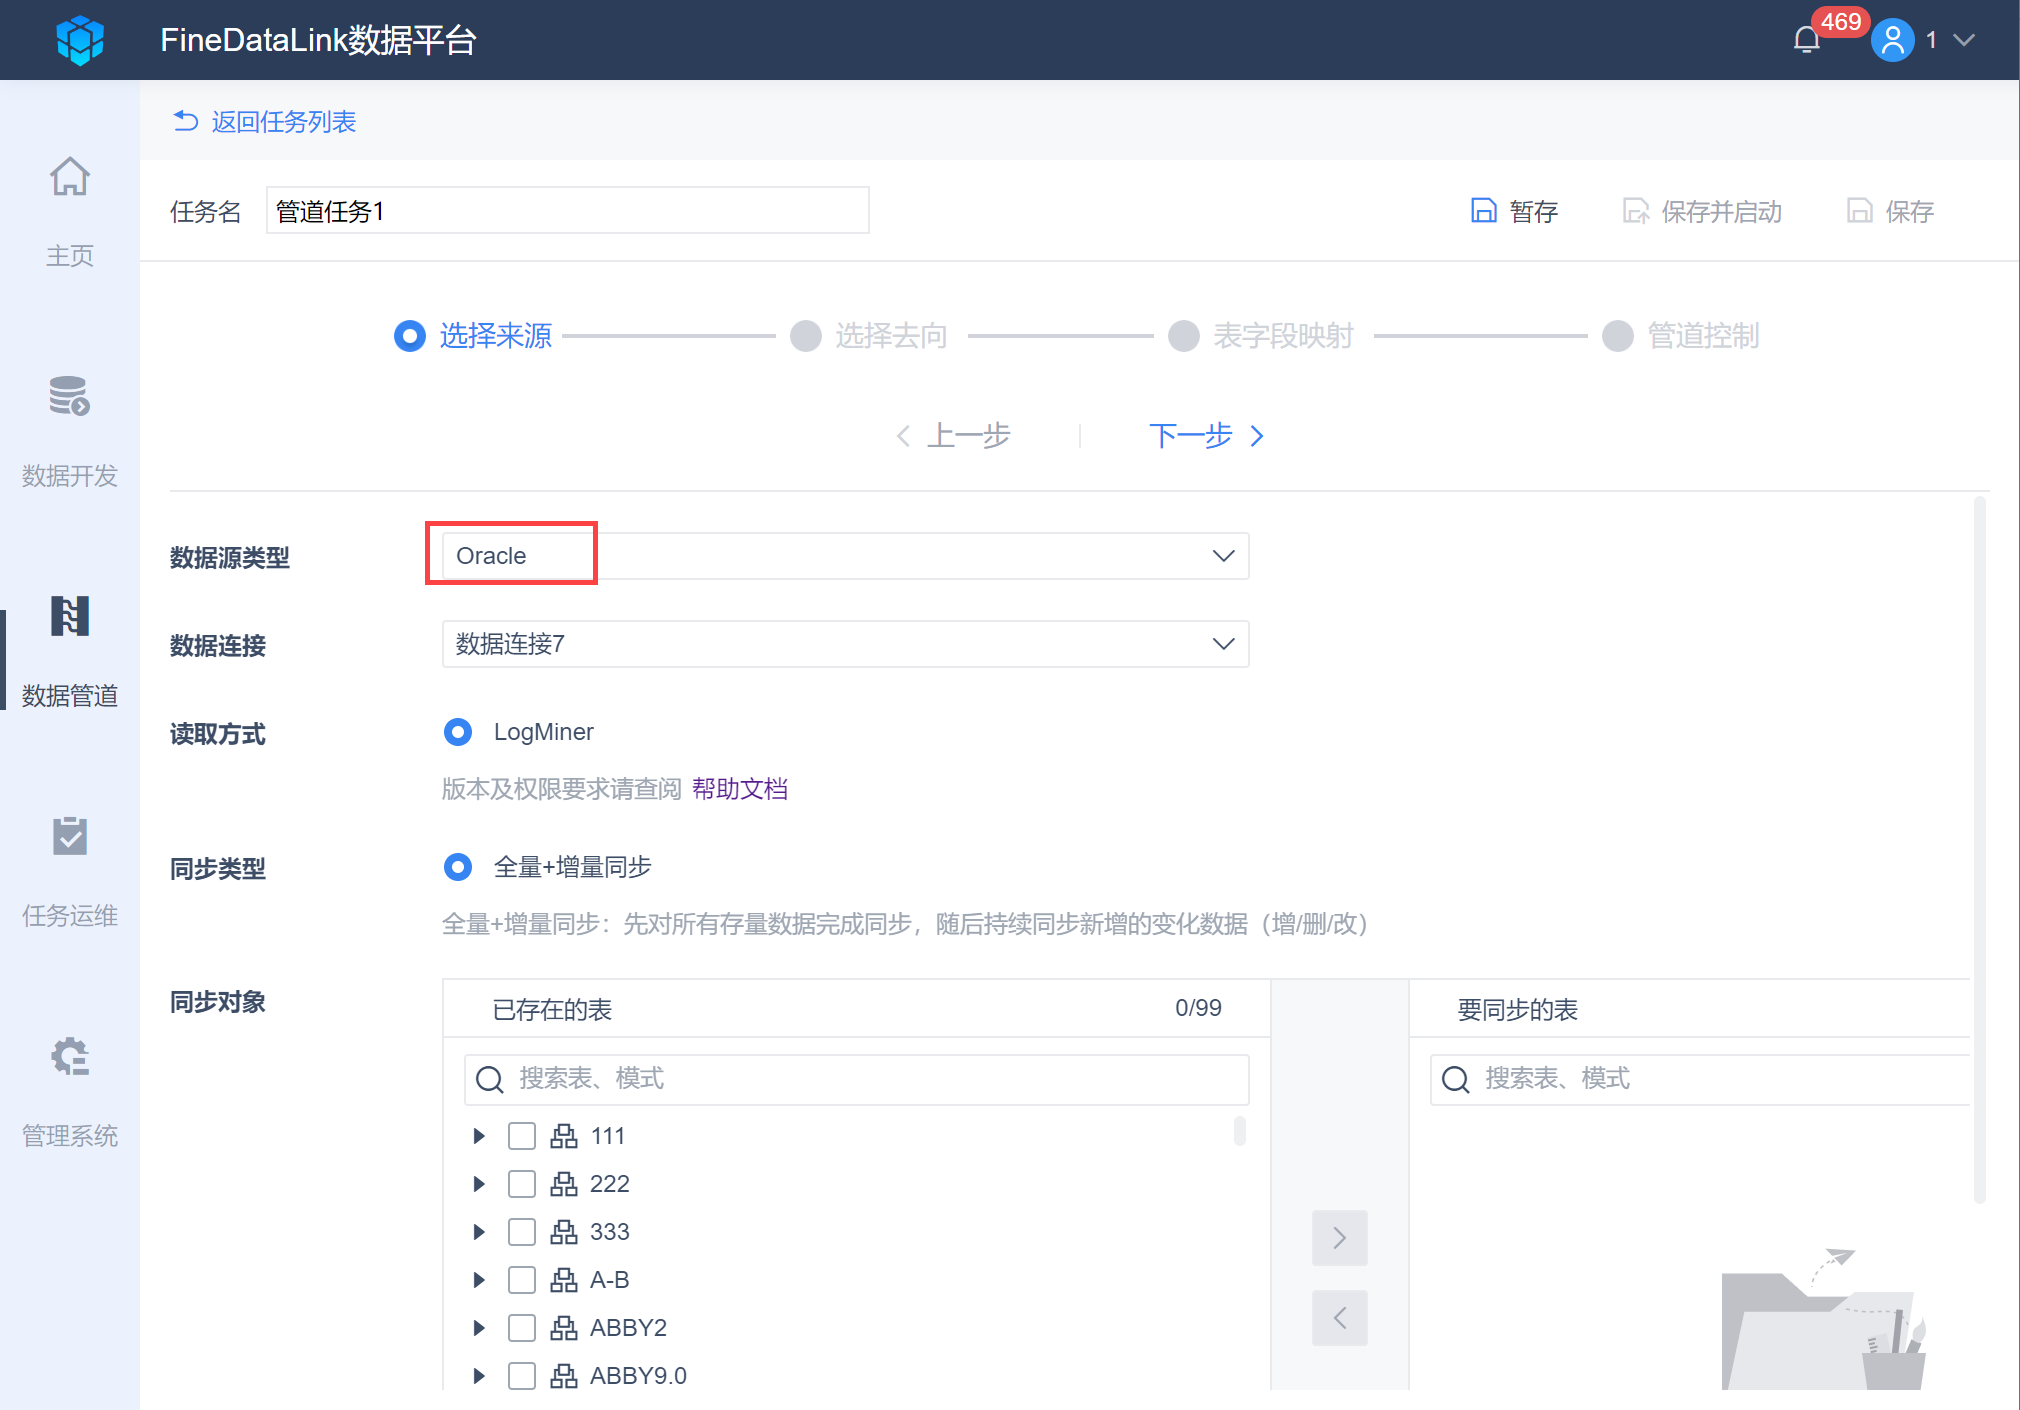The height and width of the screenshot is (1410, 2020).
Task: Open the 数据源类型 Oracle dropdown
Action: (x=844, y=556)
